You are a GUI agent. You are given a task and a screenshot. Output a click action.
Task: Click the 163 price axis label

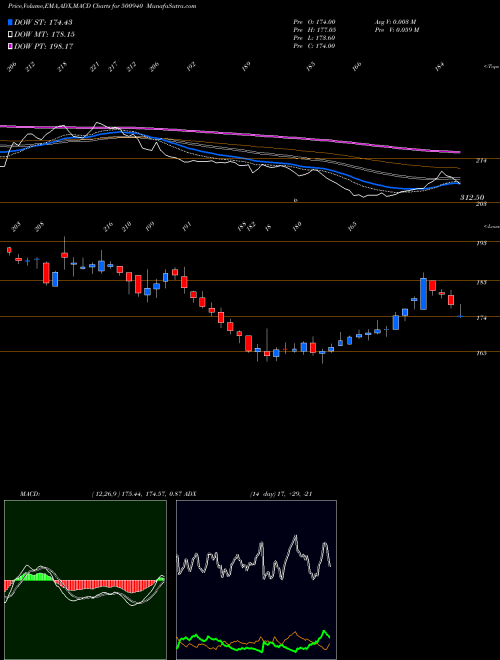[x=481, y=354]
